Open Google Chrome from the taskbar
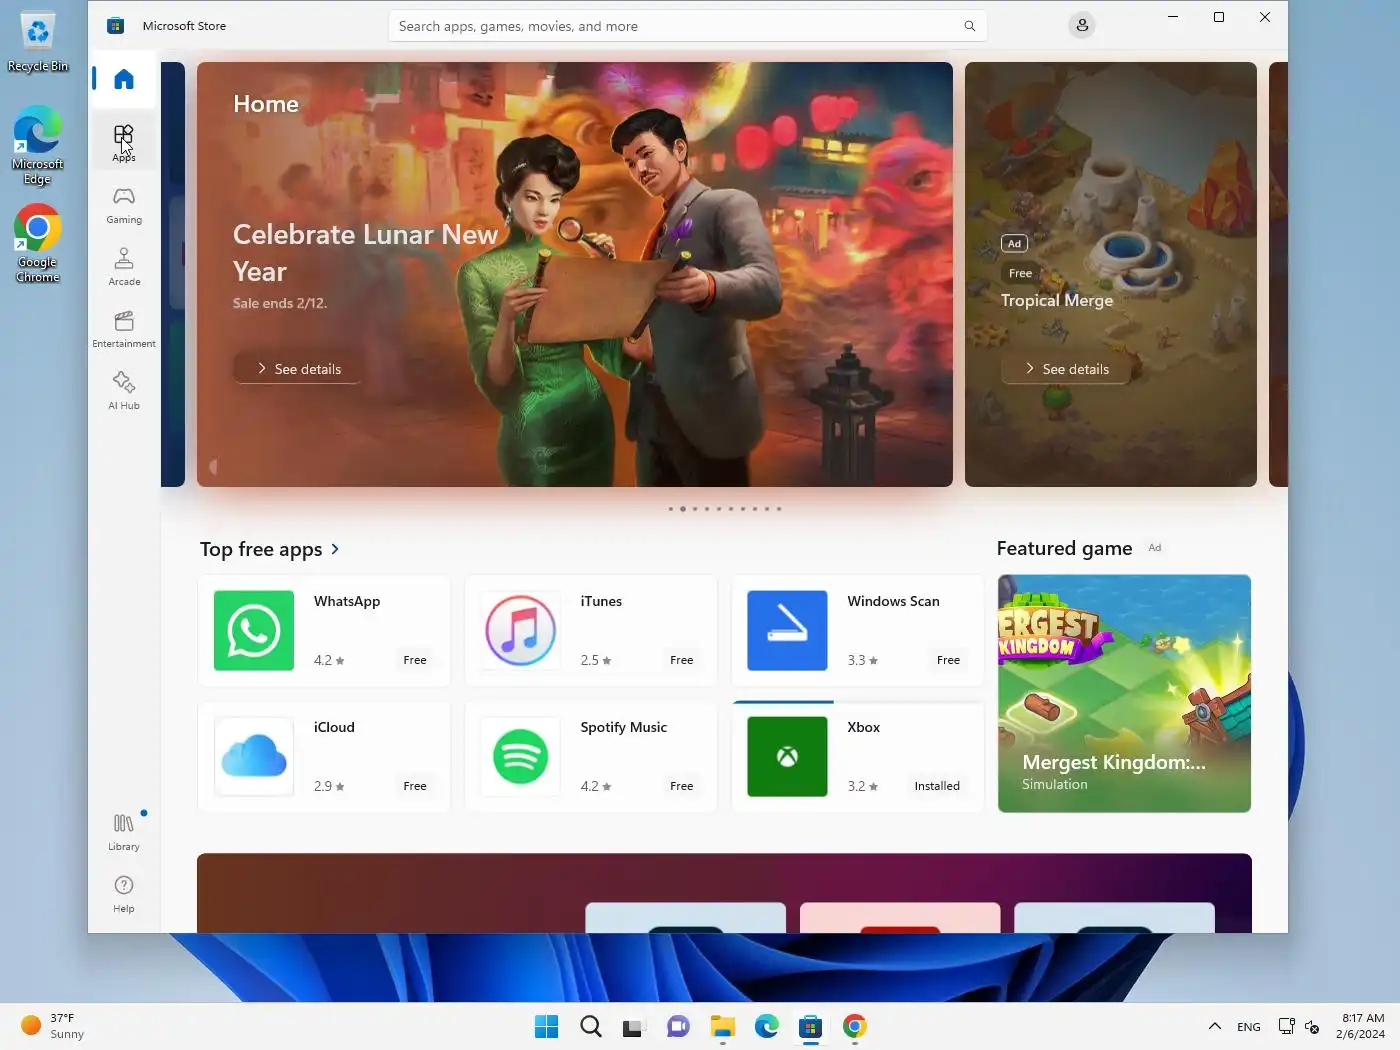This screenshot has width=1400, height=1050. [x=855, y=1026]
